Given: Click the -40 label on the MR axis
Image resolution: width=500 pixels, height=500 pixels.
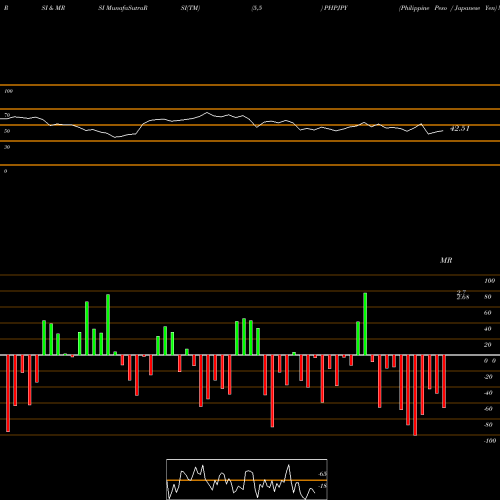Looking at the screenshot, I should (488, 393).
